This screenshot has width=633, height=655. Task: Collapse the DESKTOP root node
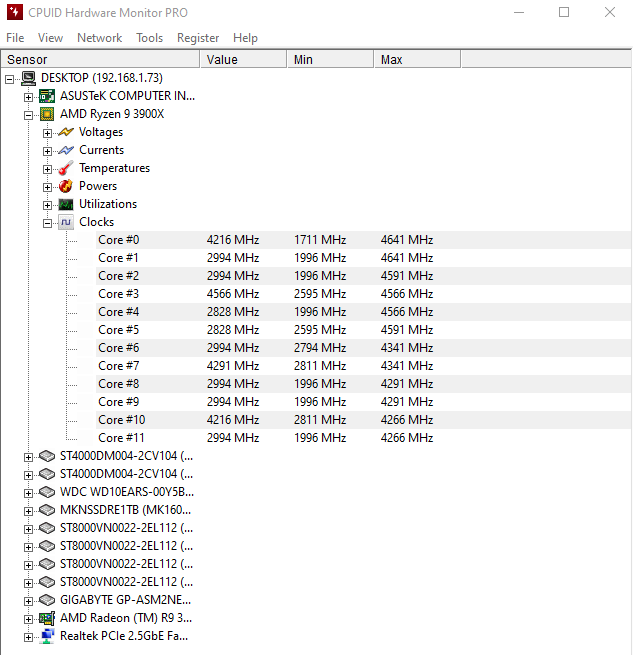pyautogui.click(x=10, y=79)
